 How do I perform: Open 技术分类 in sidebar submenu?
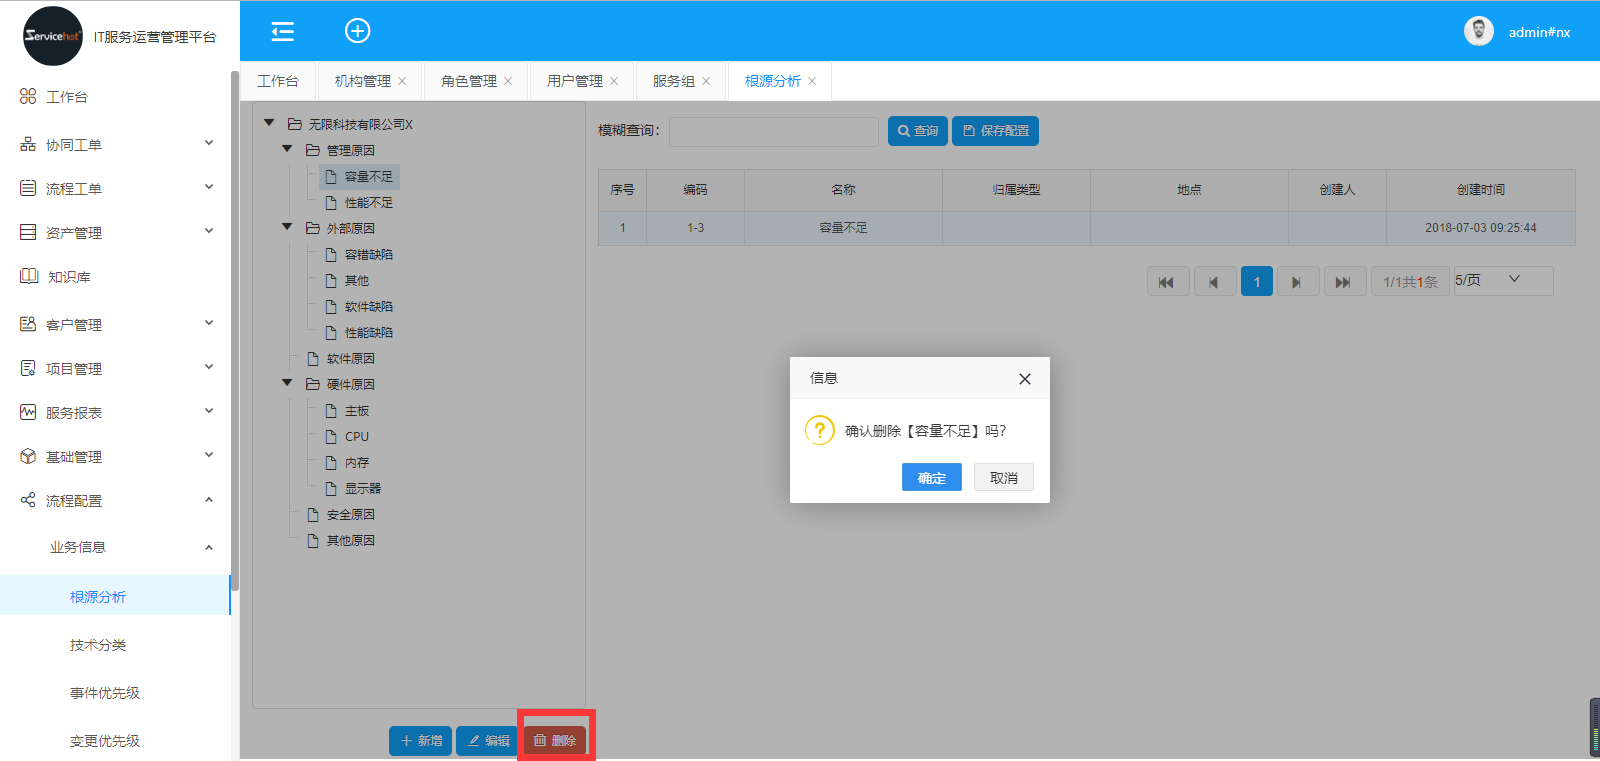tap(98, 645)
